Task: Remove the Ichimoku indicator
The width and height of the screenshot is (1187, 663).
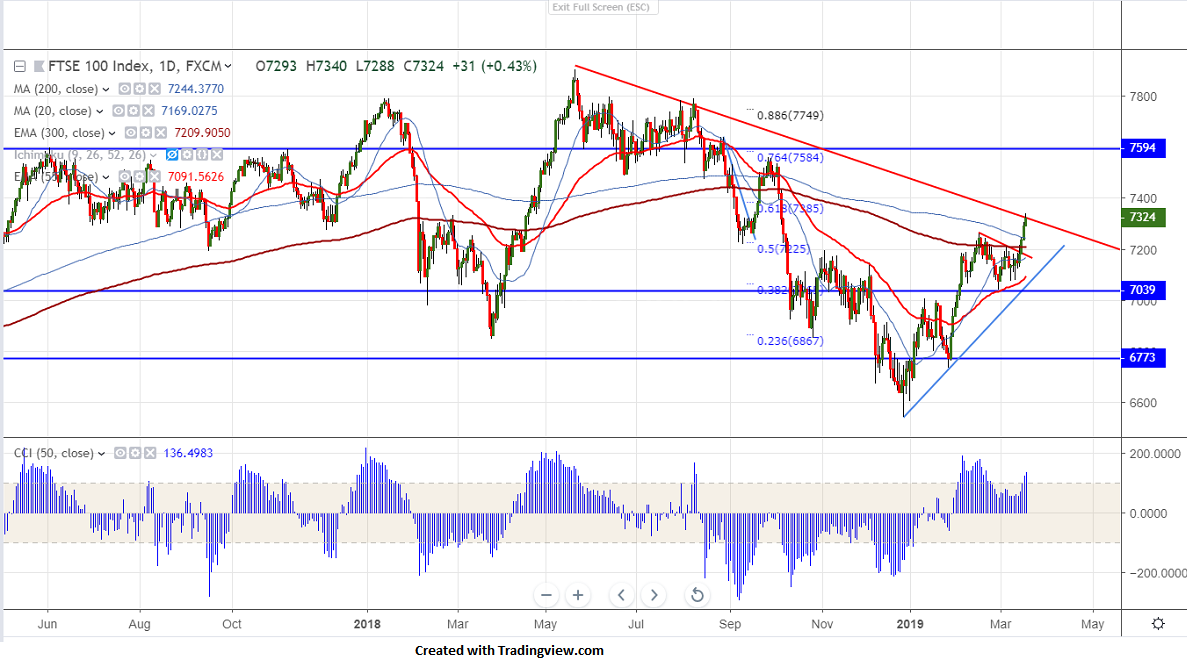Action: [x=217, y=154]
